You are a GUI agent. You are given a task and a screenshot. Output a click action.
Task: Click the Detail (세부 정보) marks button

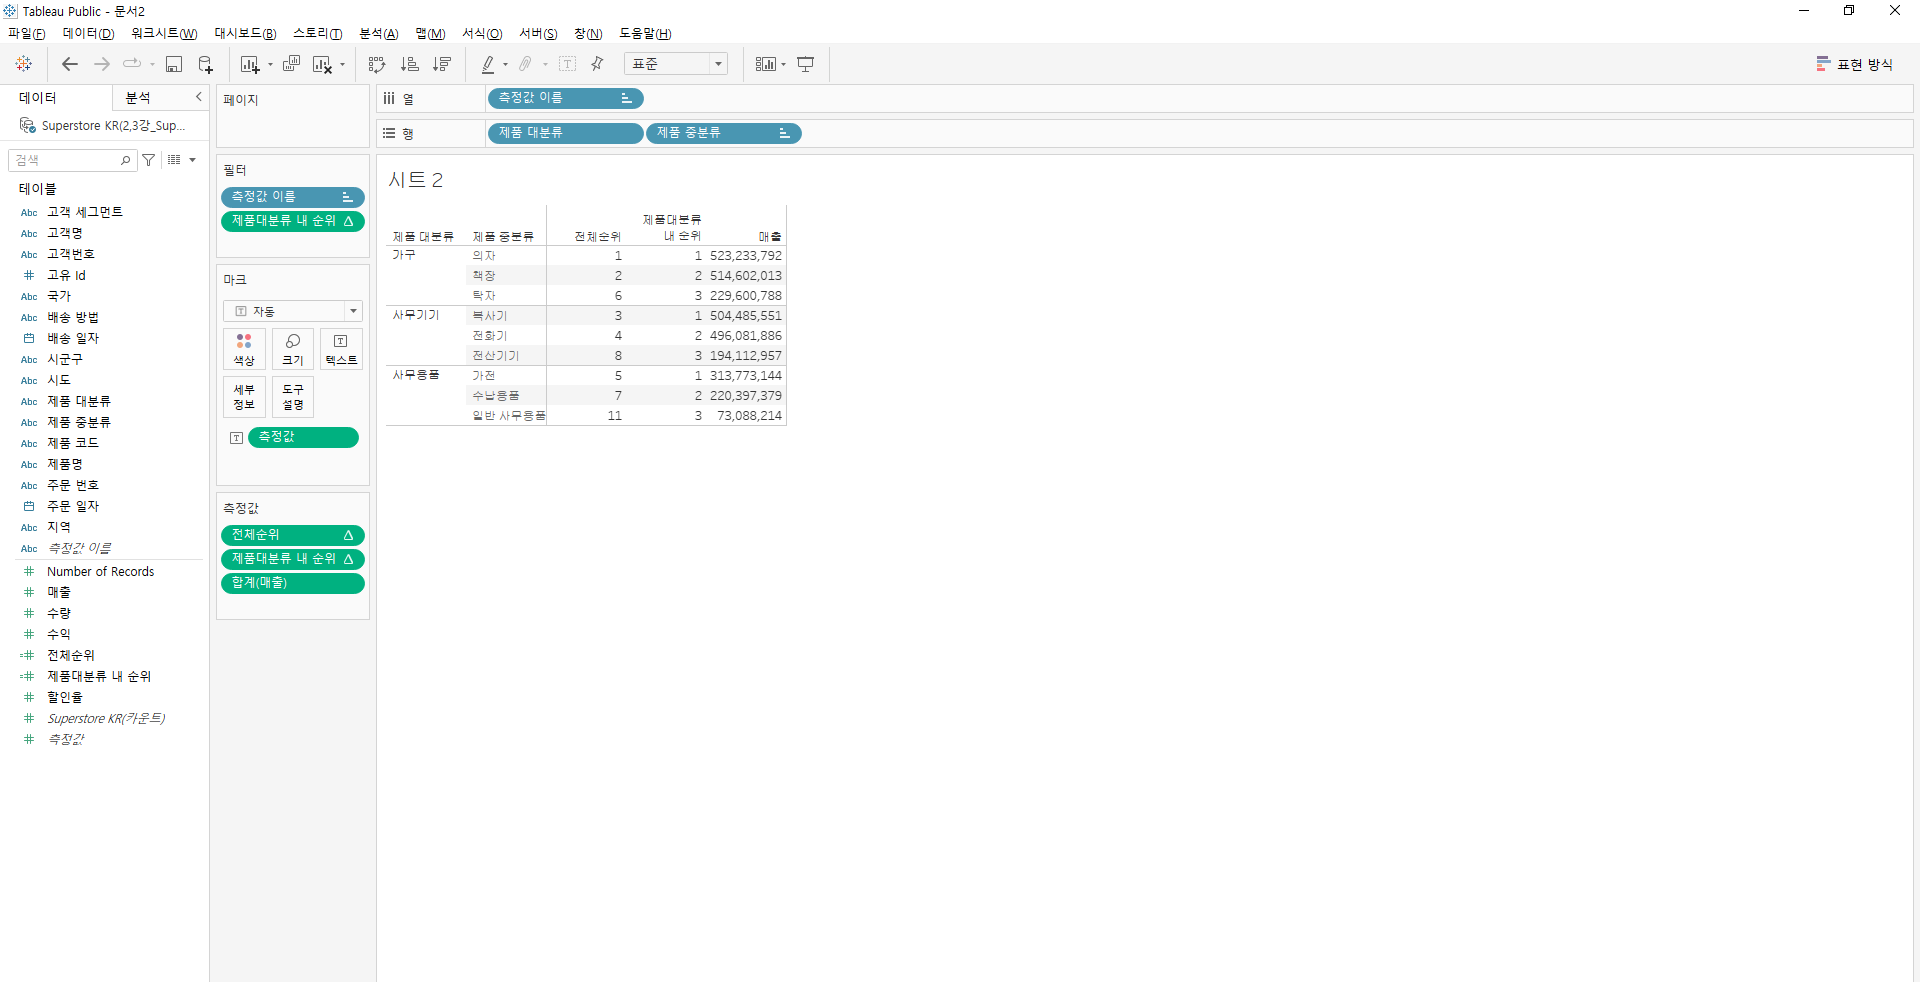pyautogui.click(x=244, y=397)
